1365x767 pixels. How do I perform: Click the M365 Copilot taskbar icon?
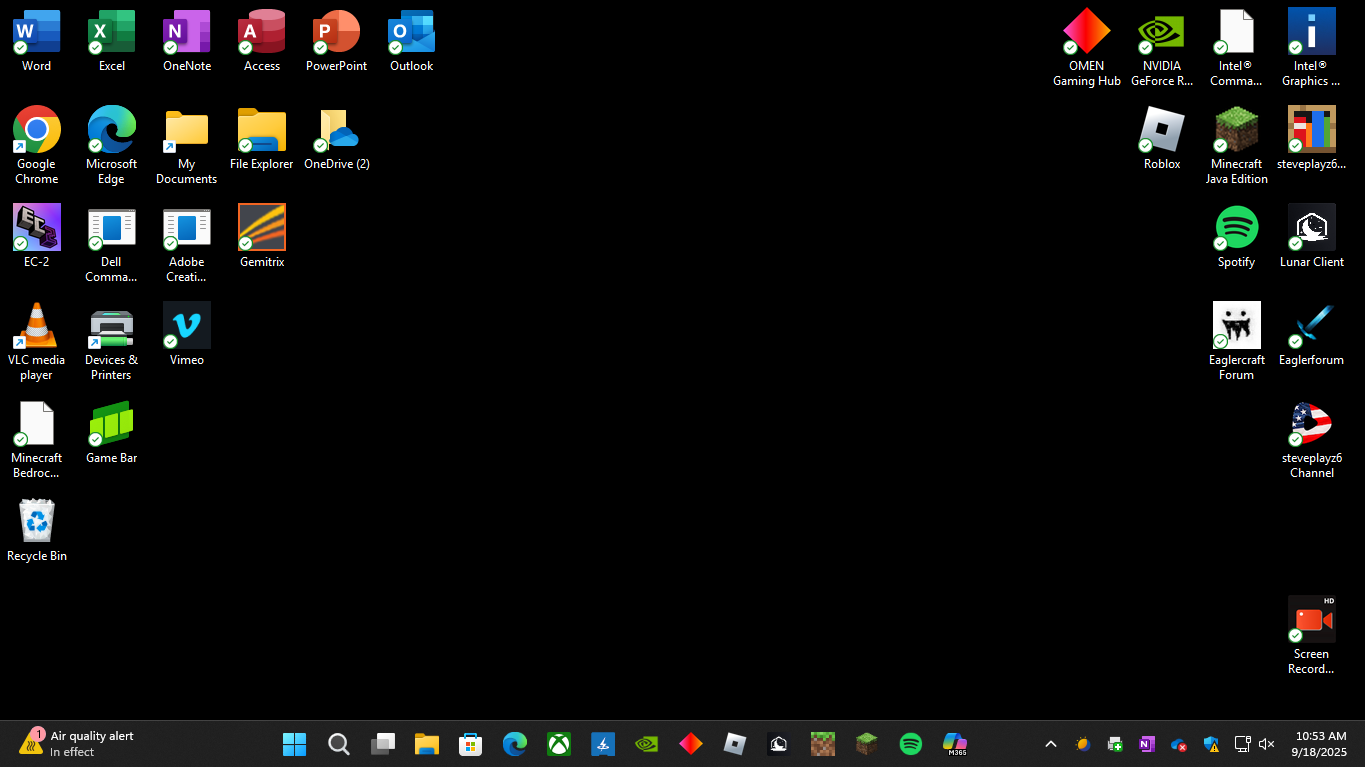point(954,744)
